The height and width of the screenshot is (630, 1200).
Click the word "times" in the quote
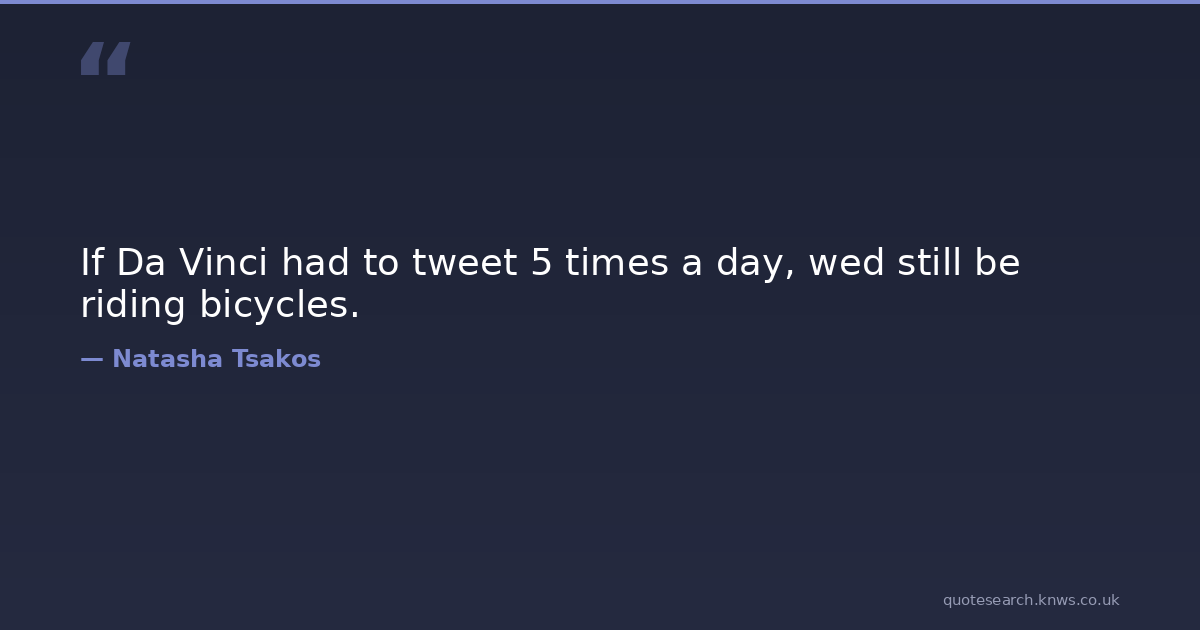tap(616, 263)
